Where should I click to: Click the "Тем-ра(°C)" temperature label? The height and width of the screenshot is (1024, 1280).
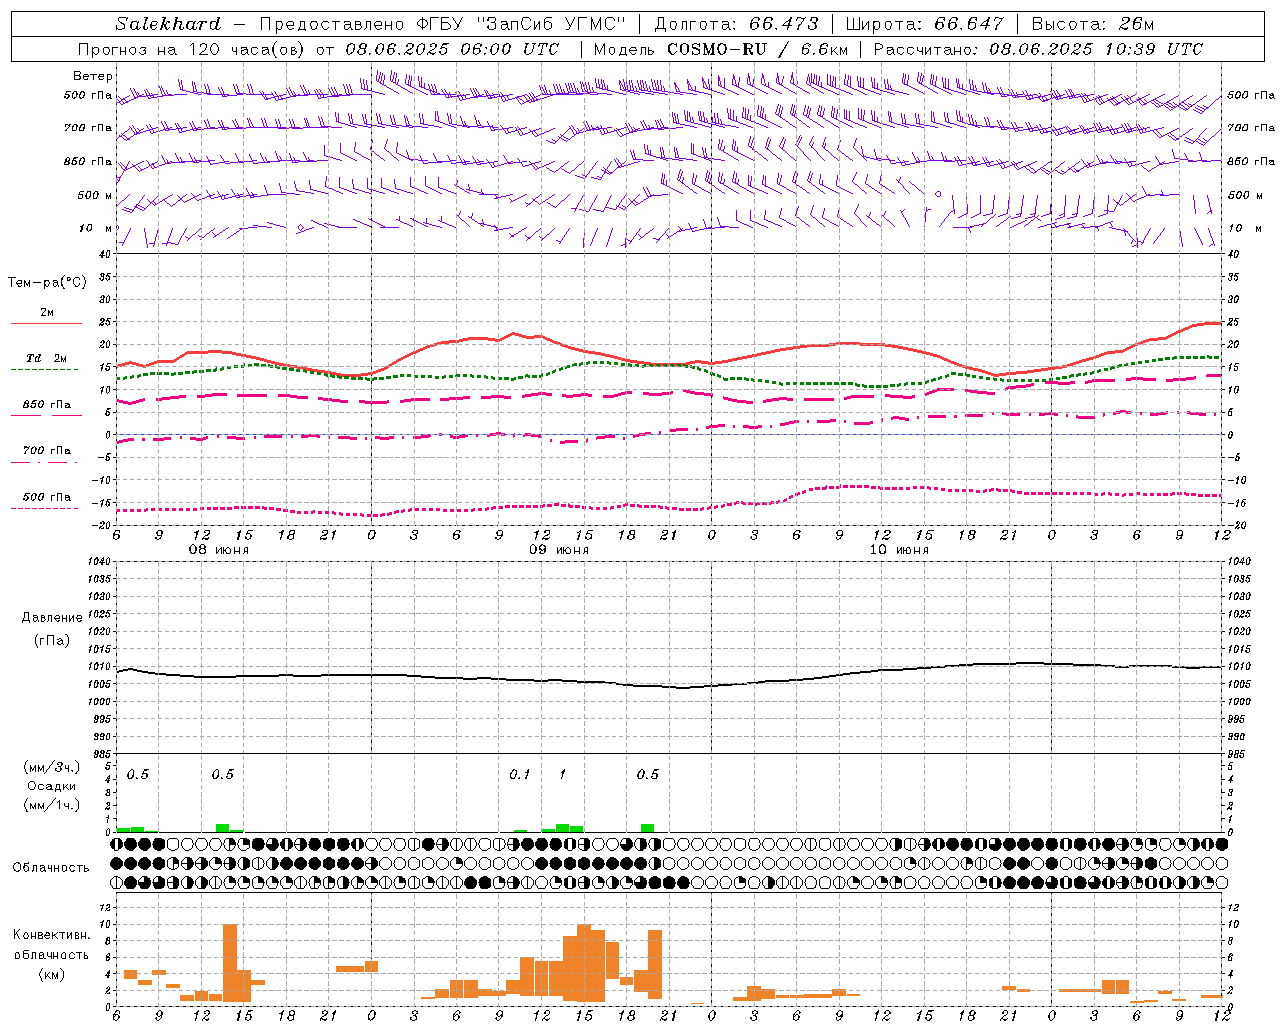pyautogui.click(x=47, y=283)
